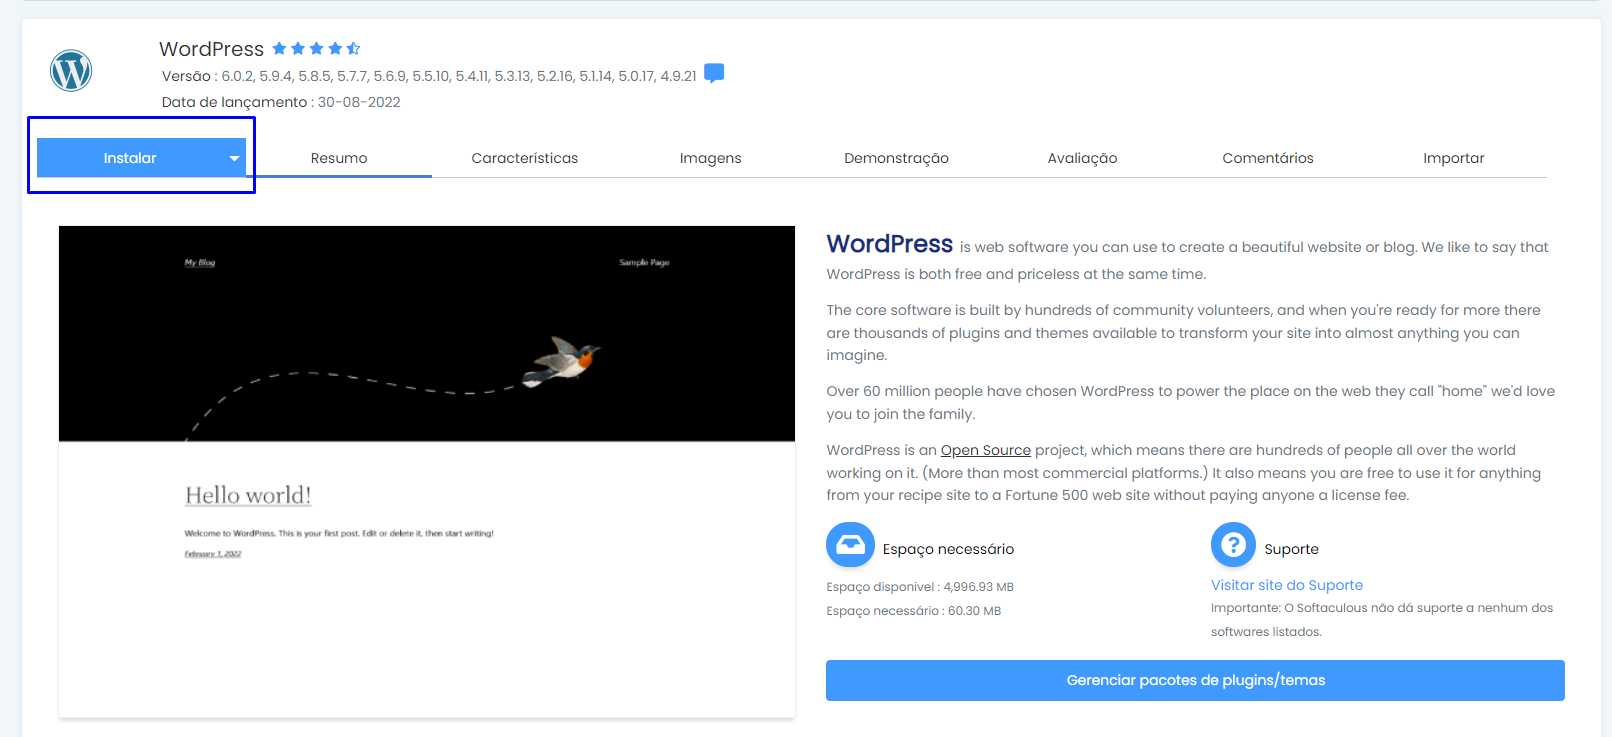Click the star rating next to WordPress

[316, 49]
